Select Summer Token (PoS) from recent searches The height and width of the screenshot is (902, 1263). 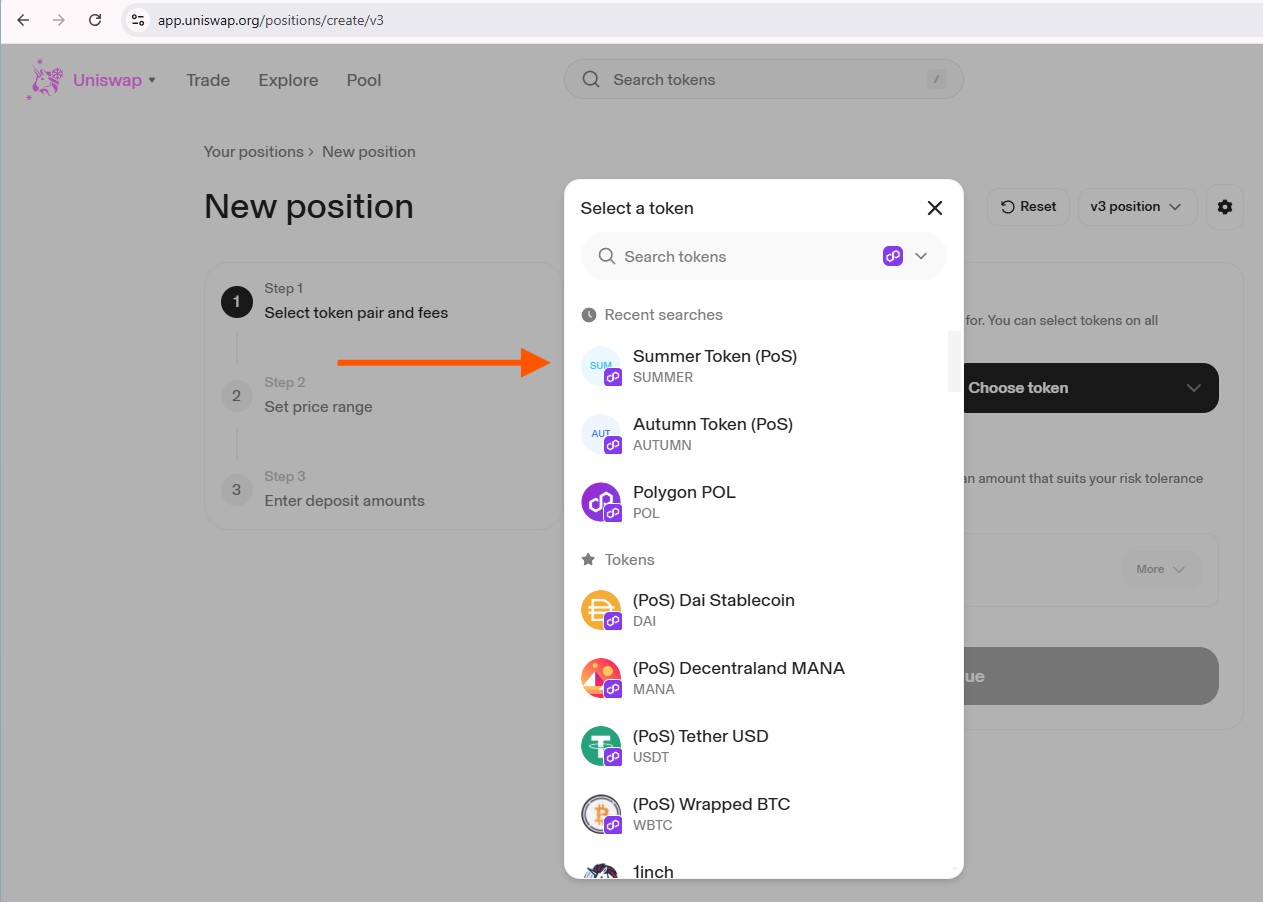(x=714, y=365)
